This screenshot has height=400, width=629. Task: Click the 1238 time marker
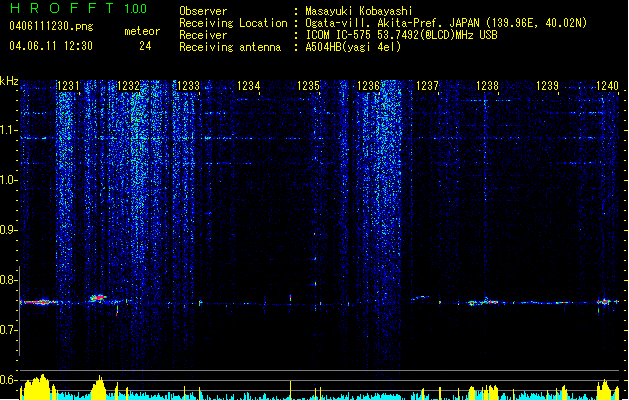pos(487,86)
